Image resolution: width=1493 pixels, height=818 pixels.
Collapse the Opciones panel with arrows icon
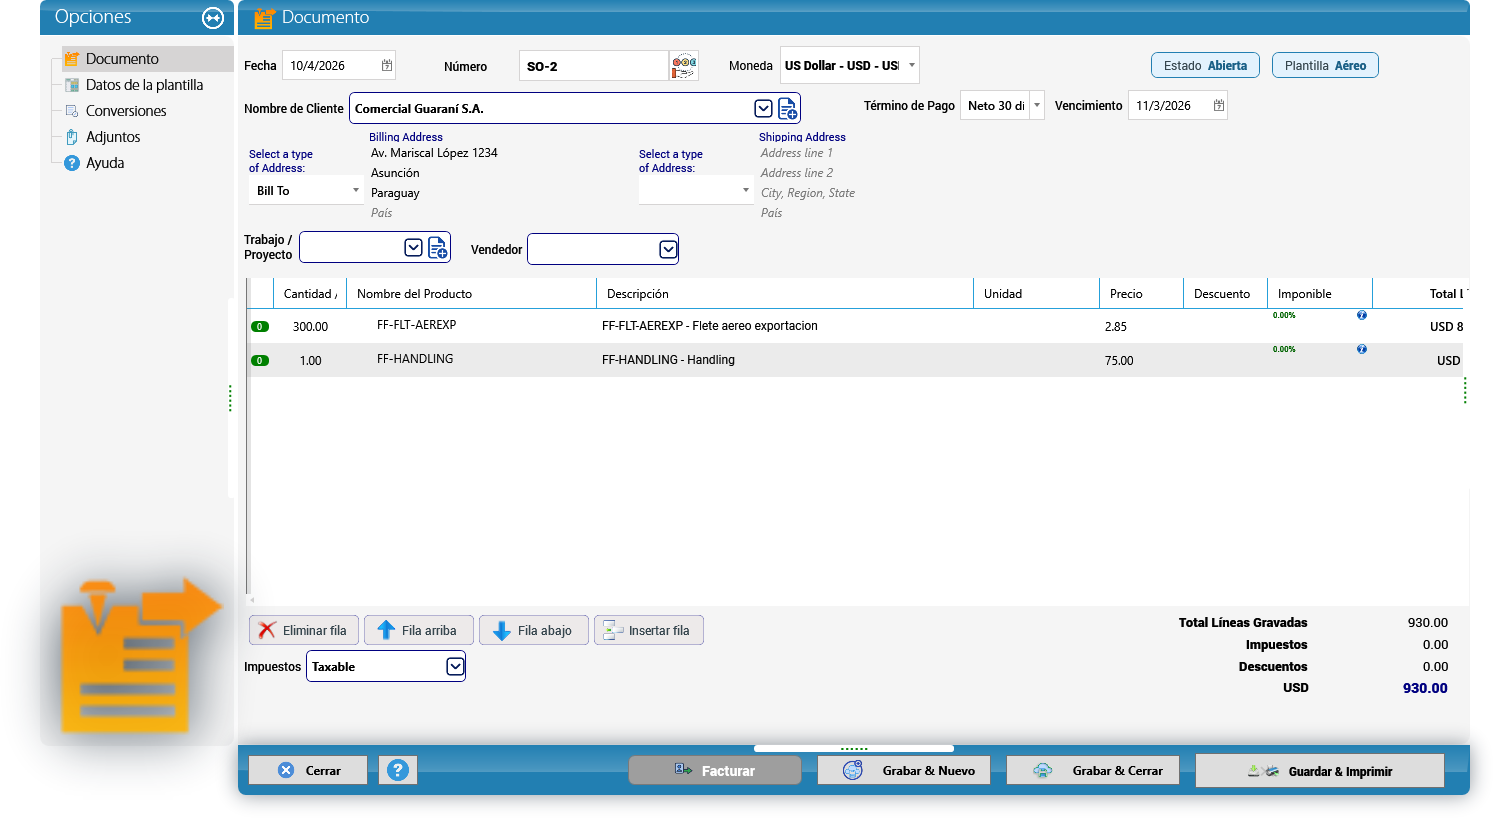coord(213,17)
